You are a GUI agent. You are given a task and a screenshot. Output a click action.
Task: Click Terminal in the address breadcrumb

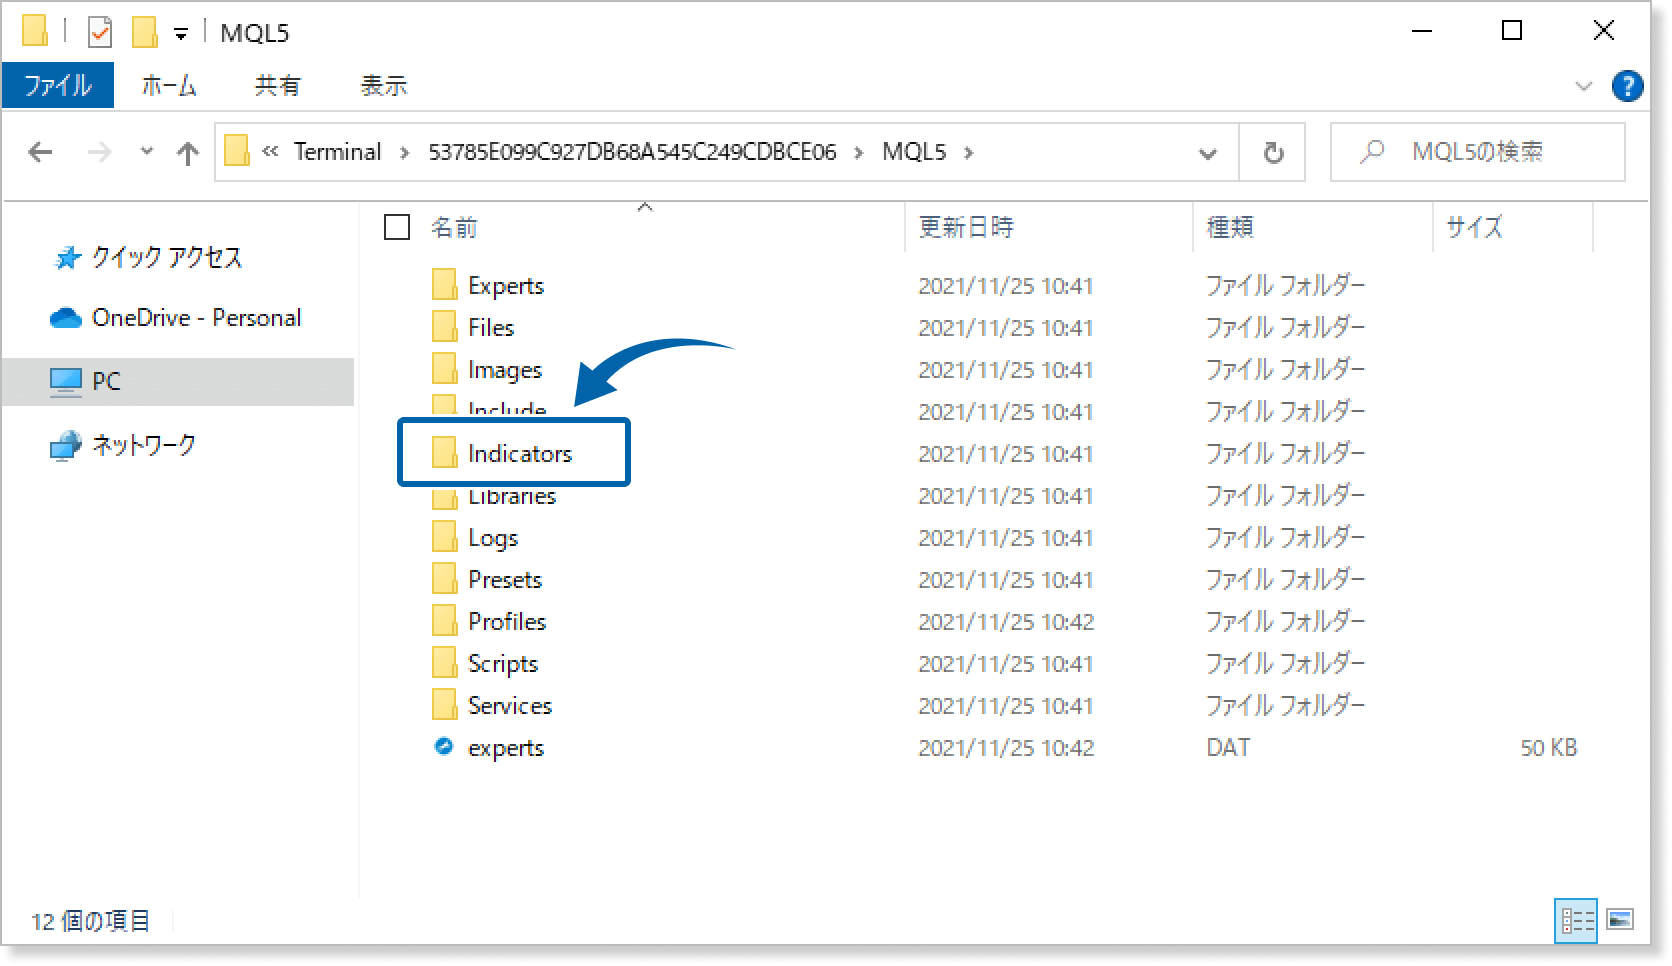337,152
